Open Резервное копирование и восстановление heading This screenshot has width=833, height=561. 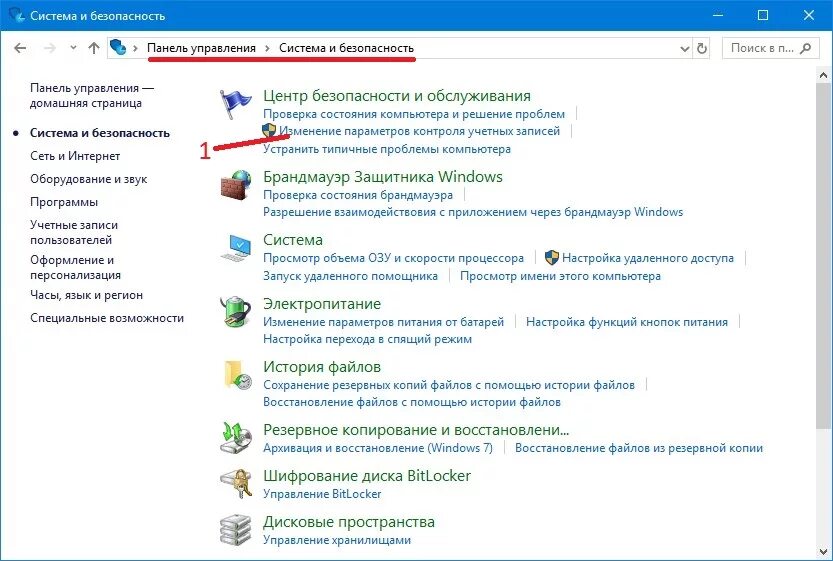pos(416,429)
